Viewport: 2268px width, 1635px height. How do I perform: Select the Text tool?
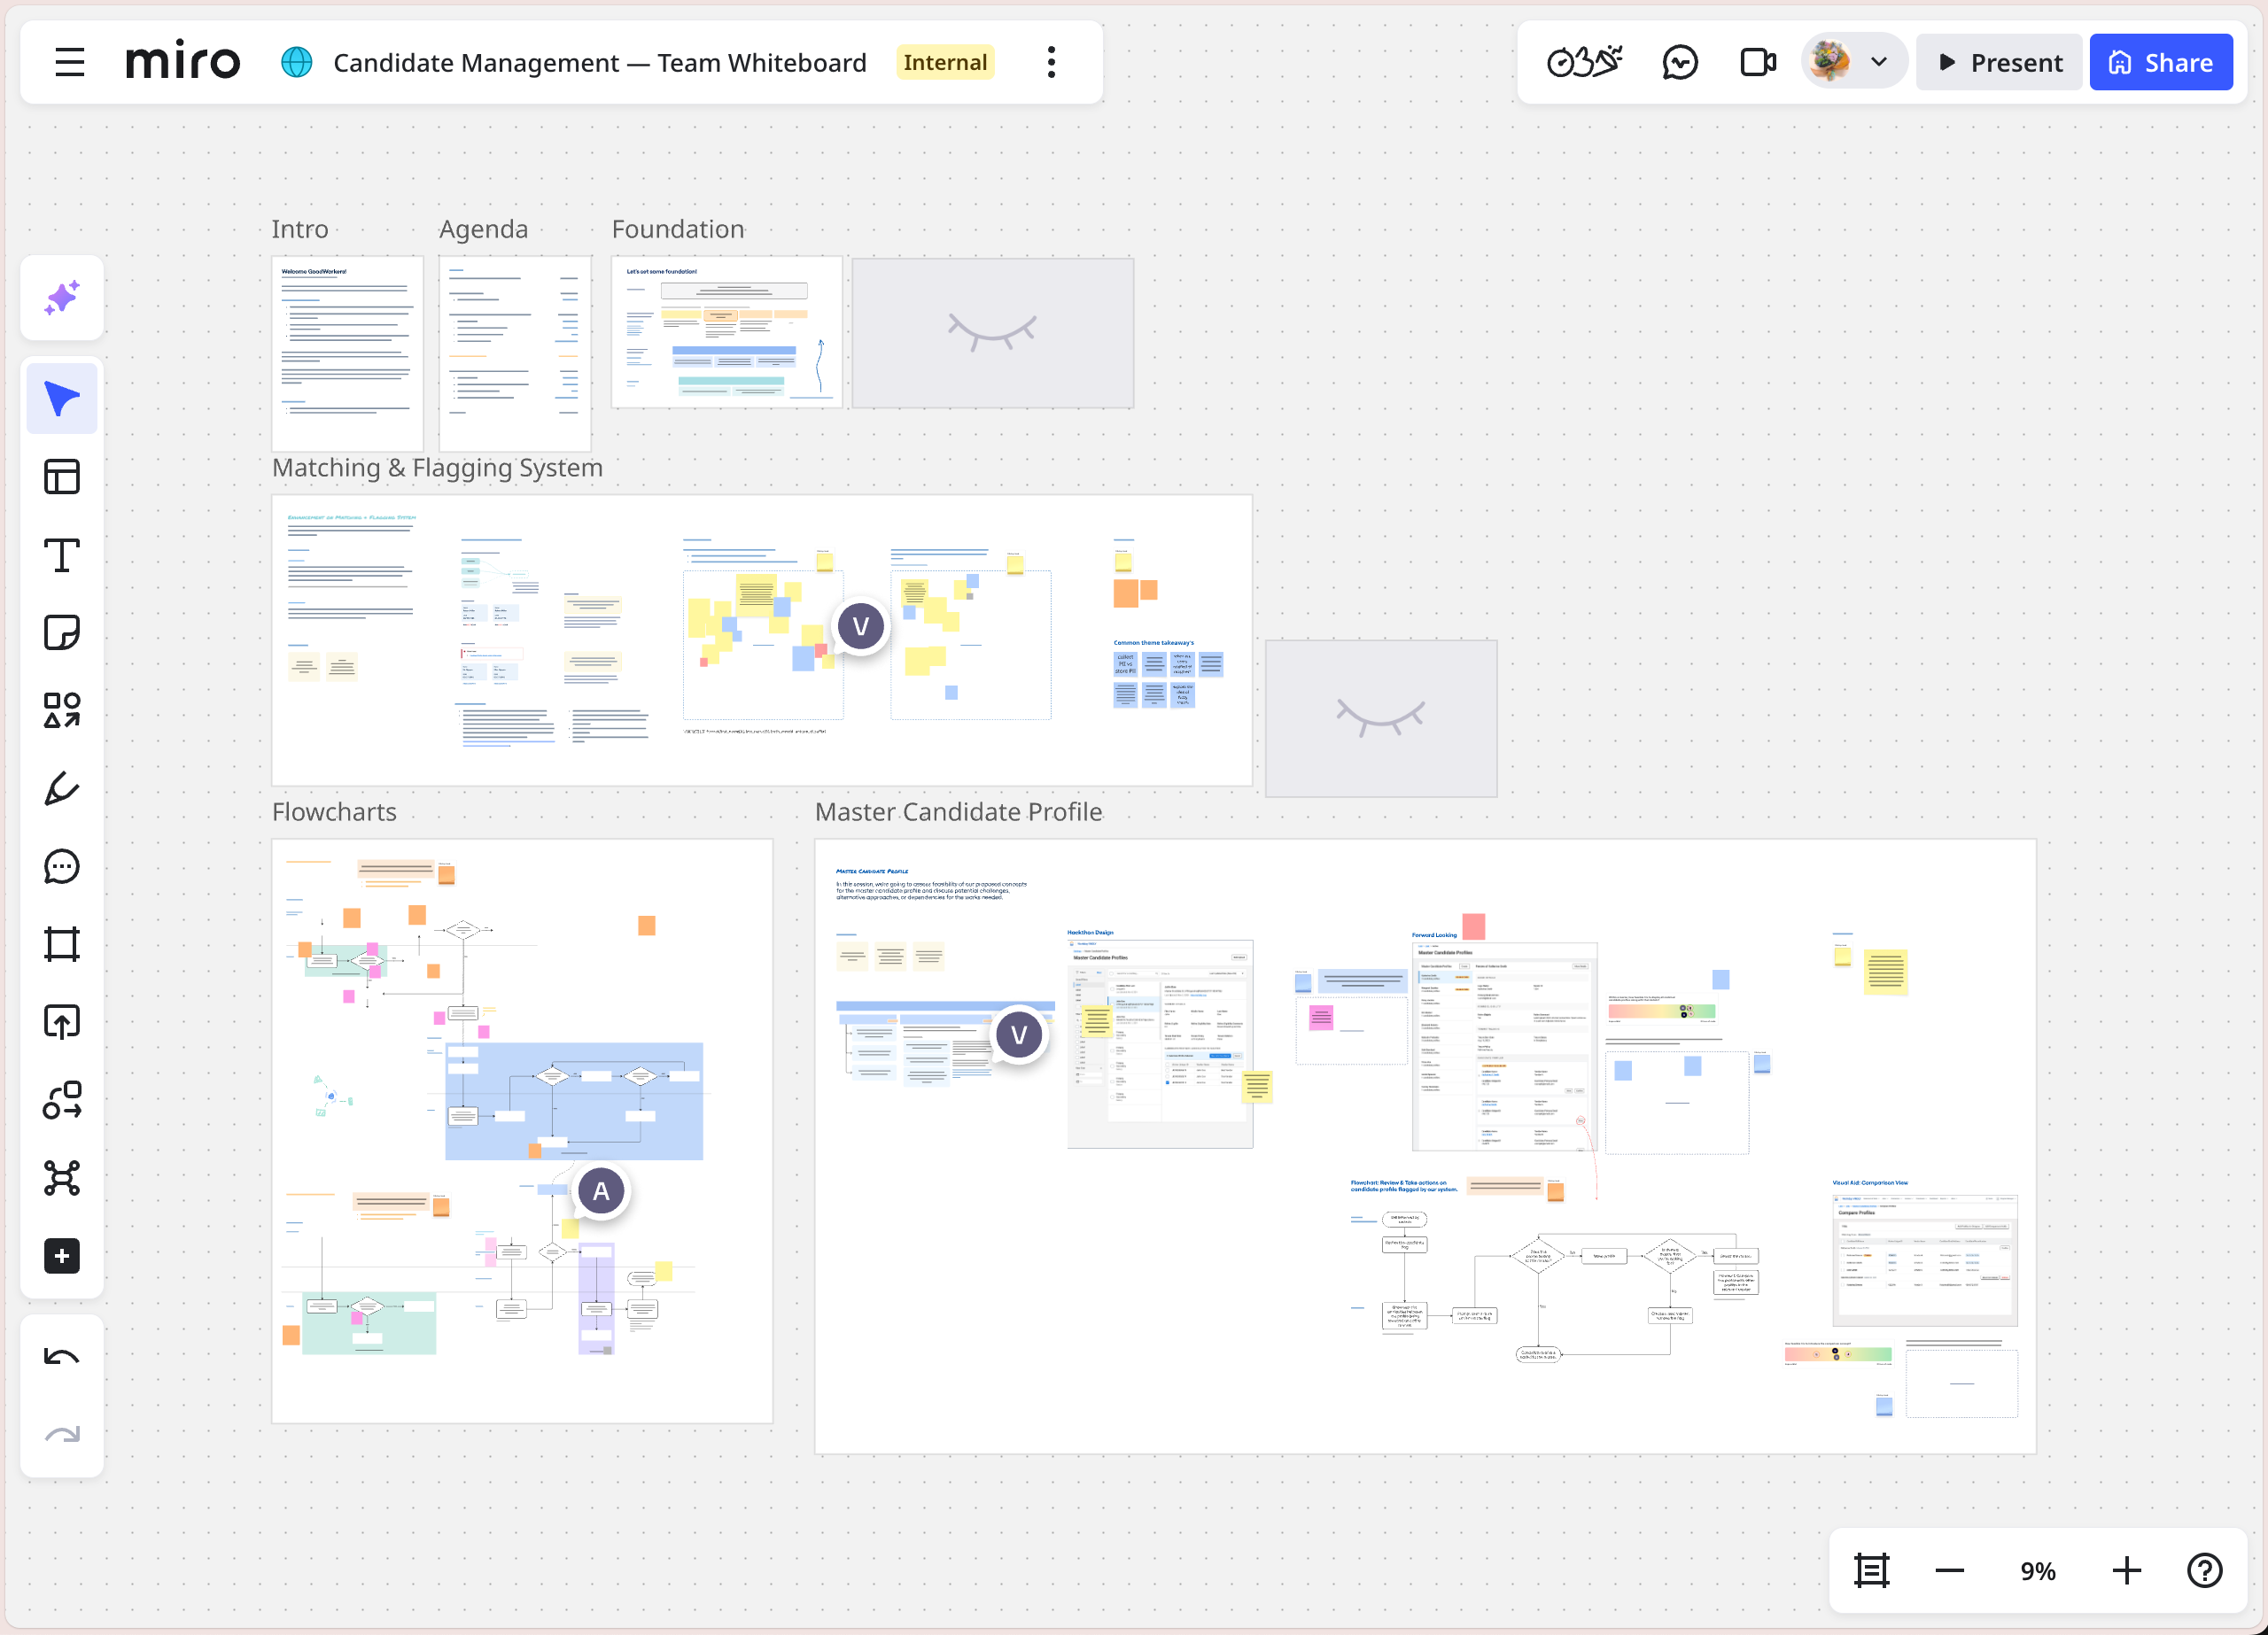click(62, 555)
